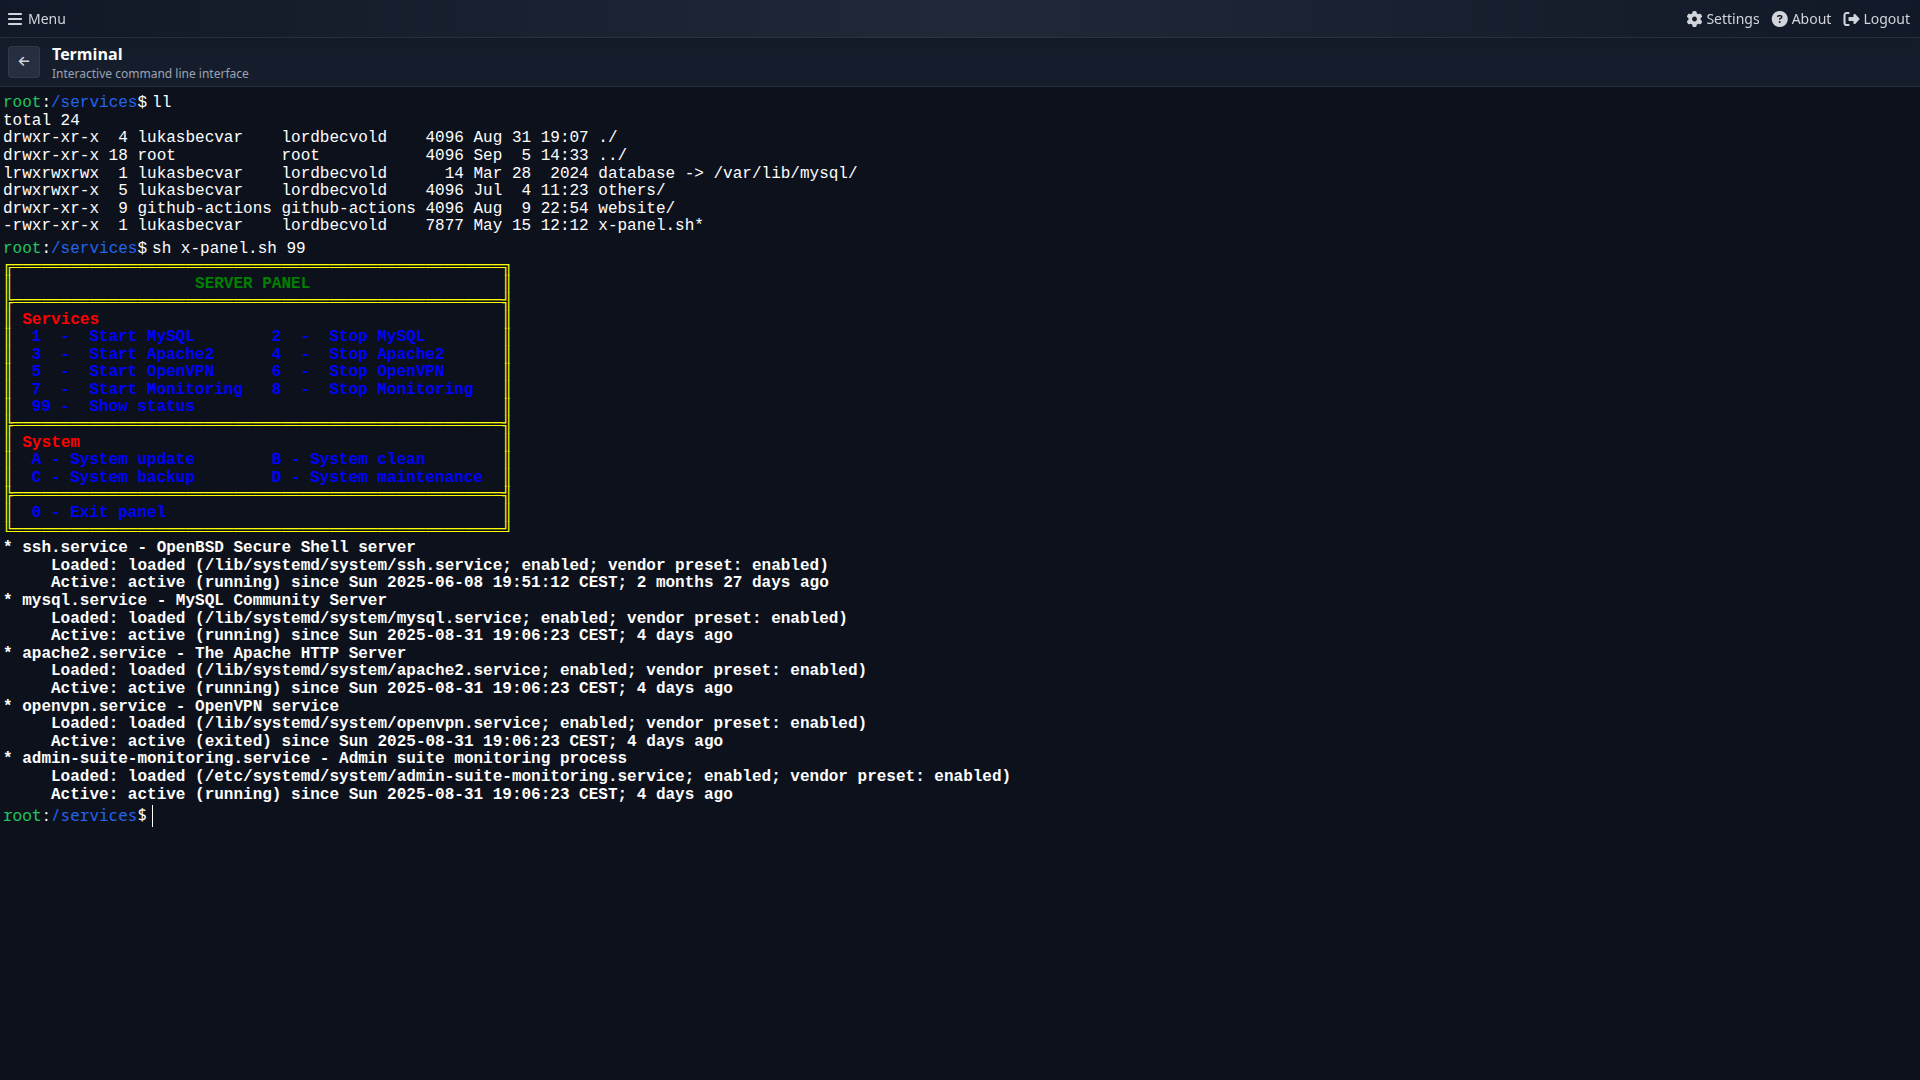Click the blinking cursor at the terminal prompt
Screen dimensions: 1920x1080
[153, 815]
